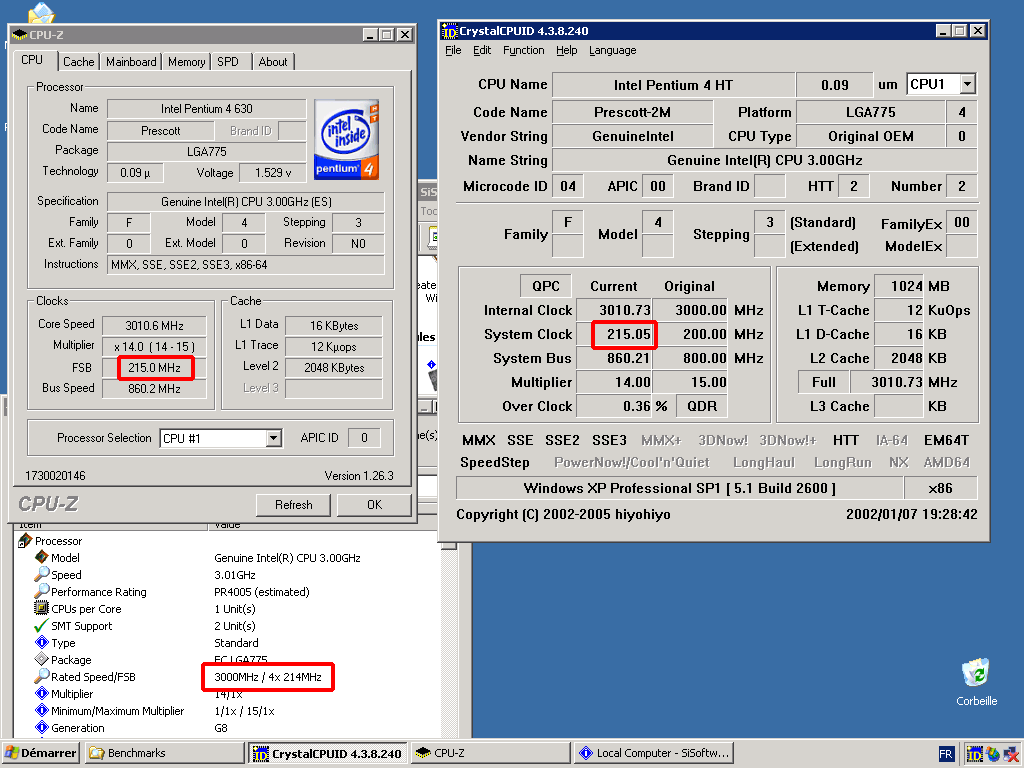Switch to CPU-Z taskbar button
1024x768 pixels.
coord(490,753)
